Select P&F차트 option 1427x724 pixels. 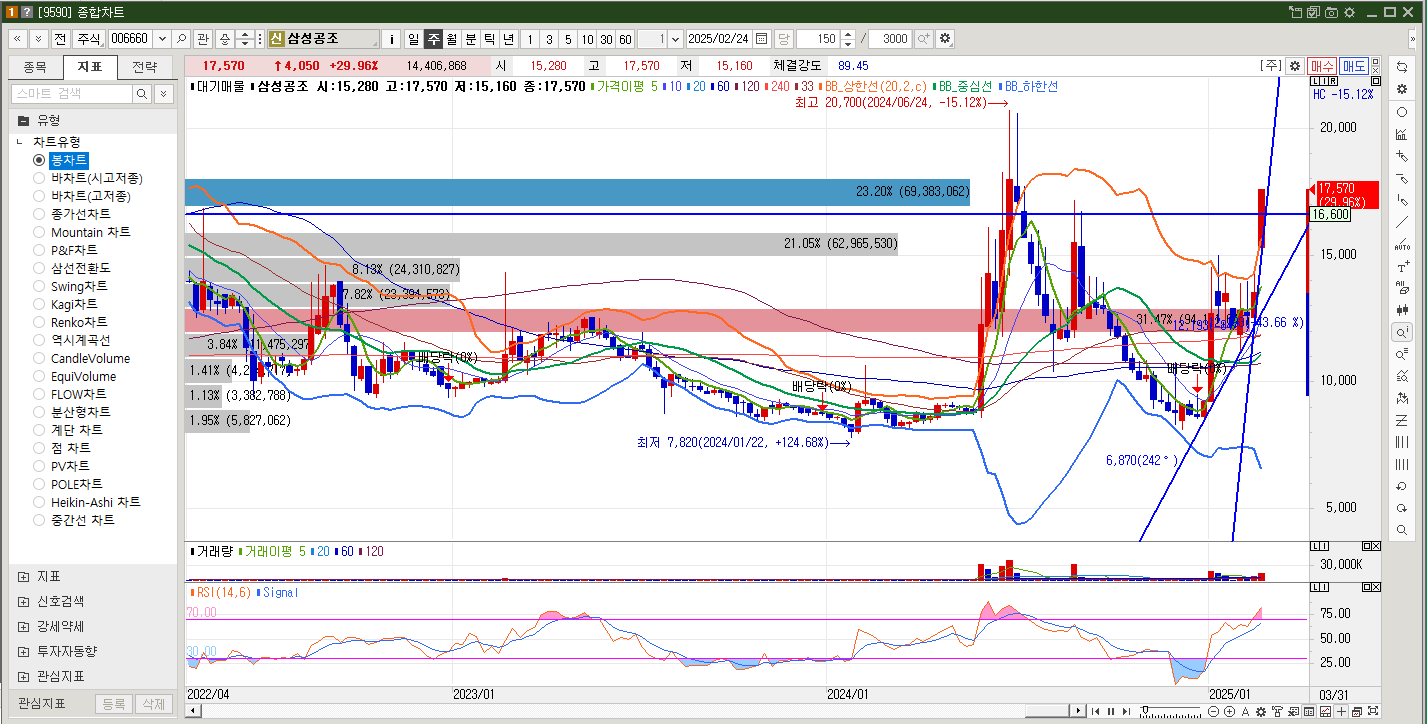coord(66,250)
